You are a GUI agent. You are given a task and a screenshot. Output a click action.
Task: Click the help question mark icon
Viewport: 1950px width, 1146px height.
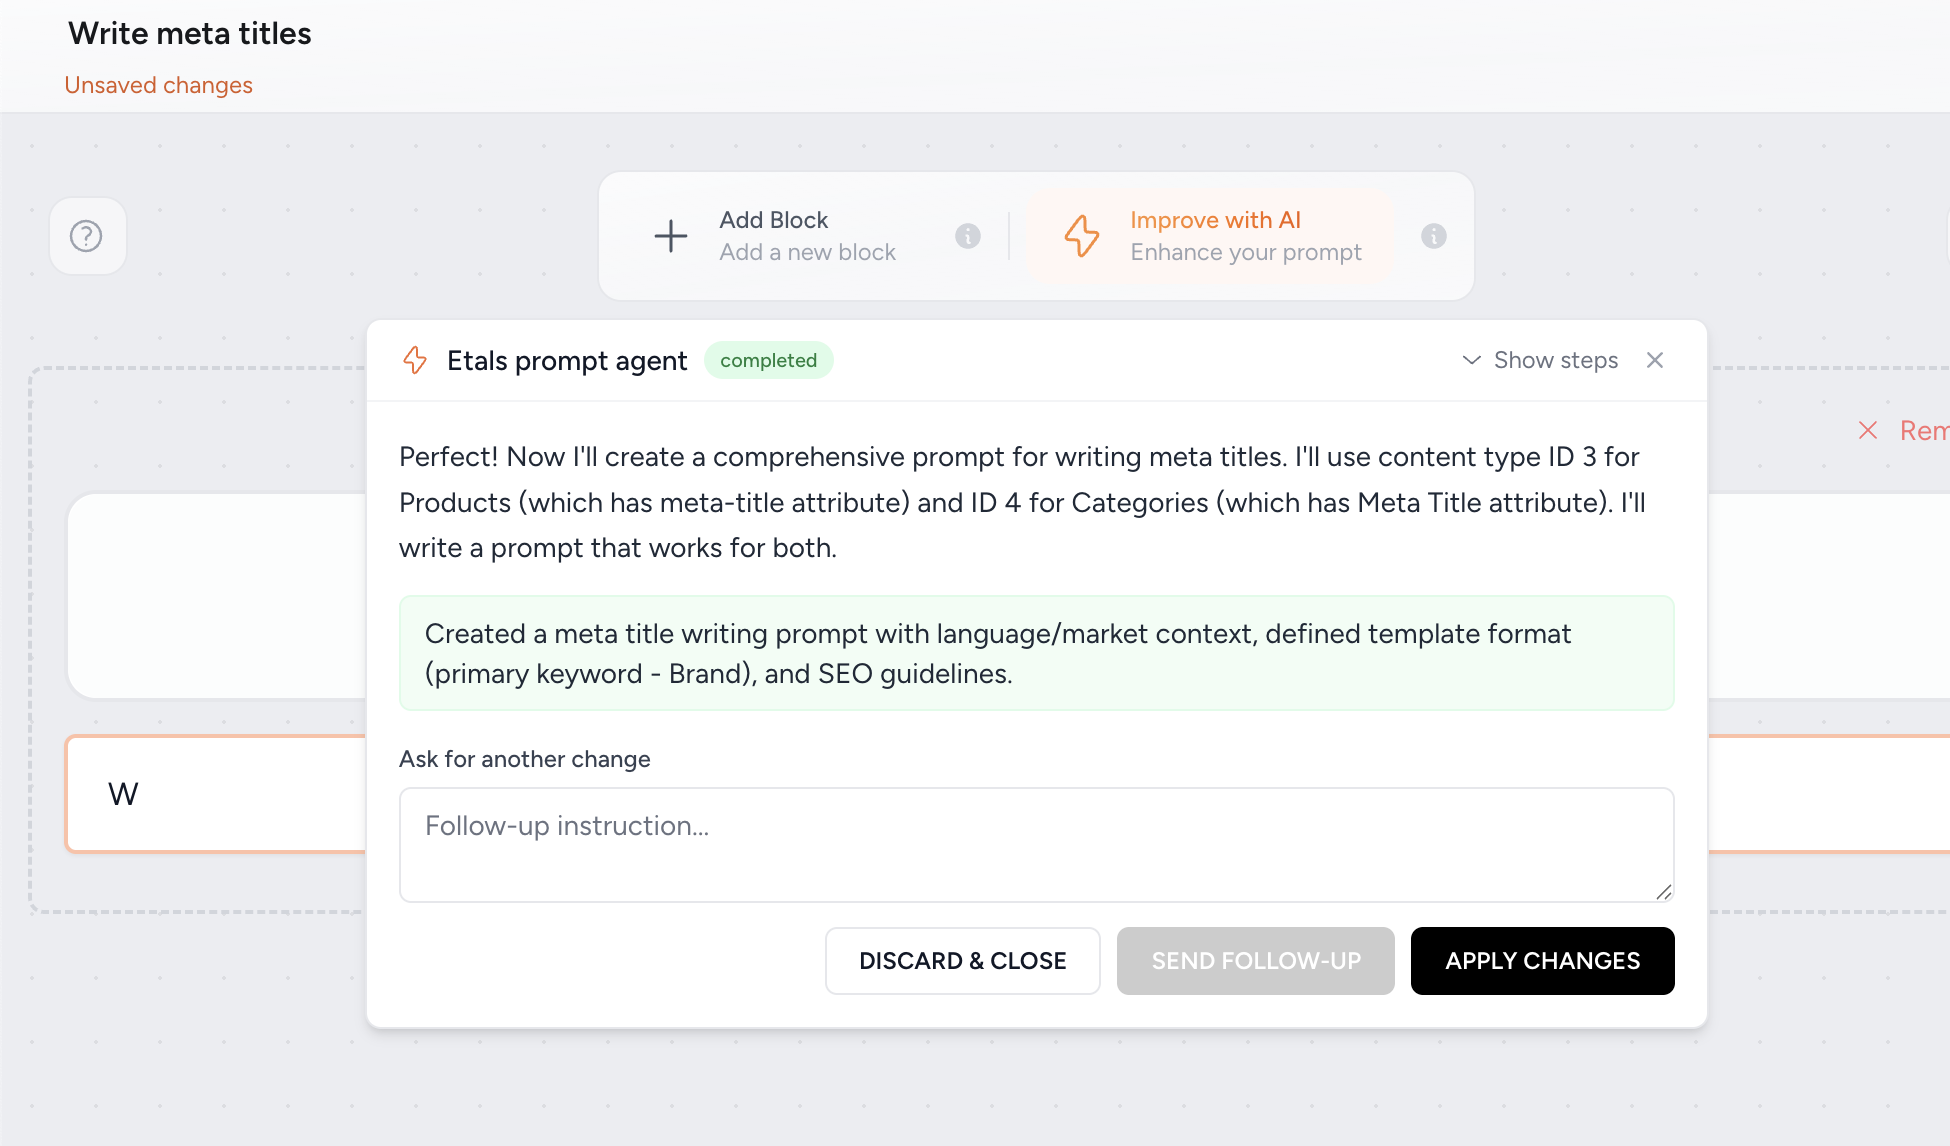pos(87,236)
